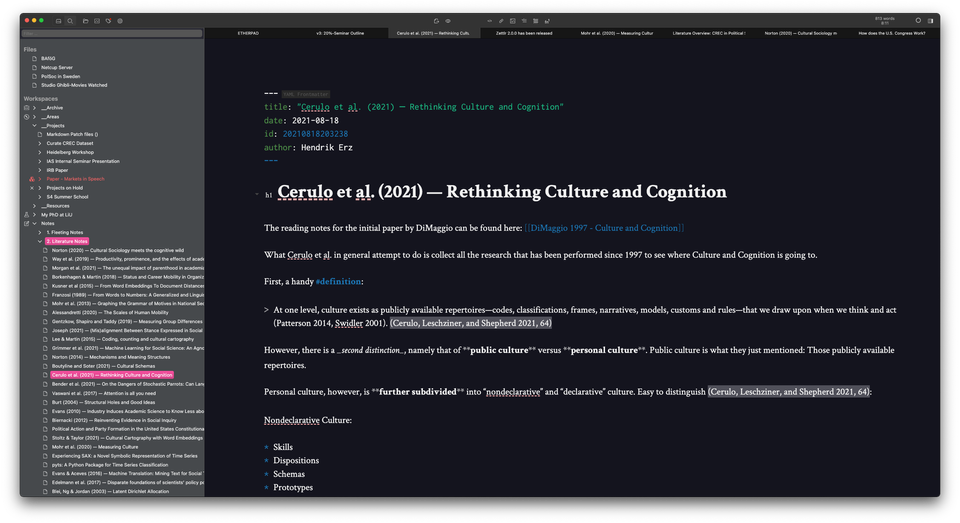Image resolution: width=960 pixels, height=523 pixels.
Task: Click the #definition tag in the text
Action: click(x=338, y=282)
